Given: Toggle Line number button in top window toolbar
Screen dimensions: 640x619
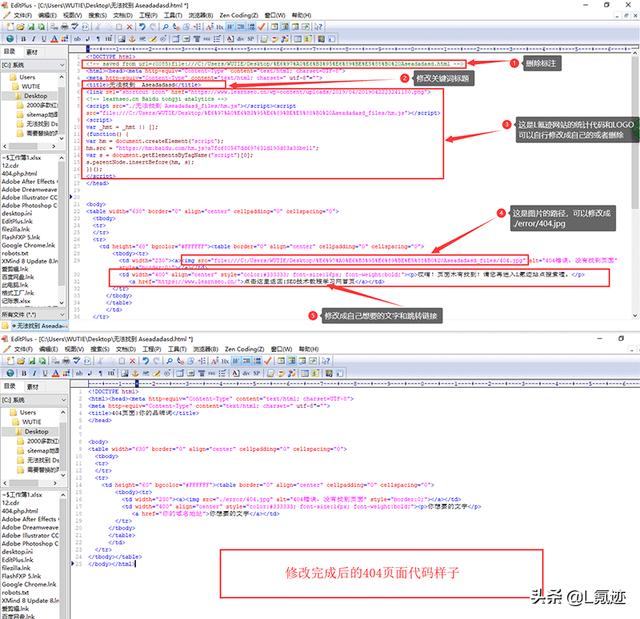Looking at the screenshot, I should click(x=251, y=27).
